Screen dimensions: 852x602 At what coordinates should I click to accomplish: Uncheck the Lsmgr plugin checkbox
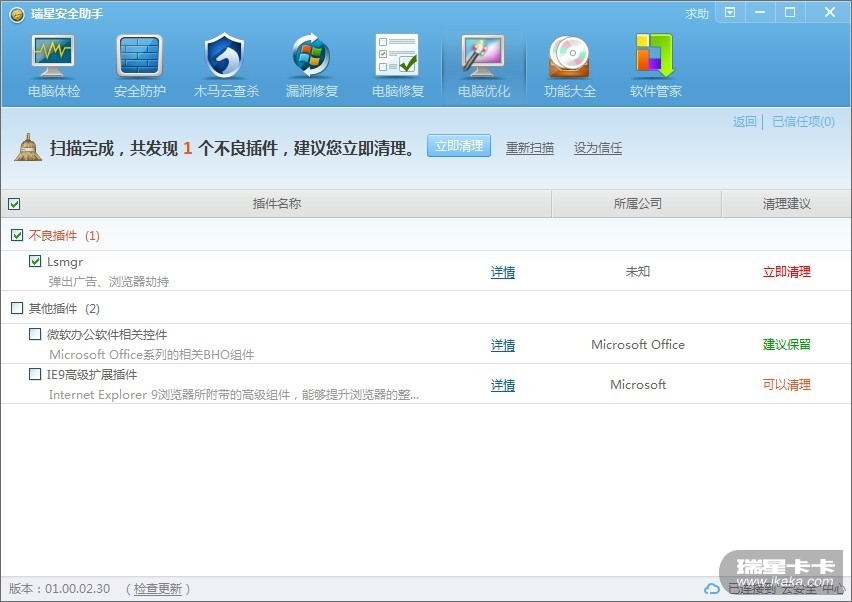click(35, 261)
